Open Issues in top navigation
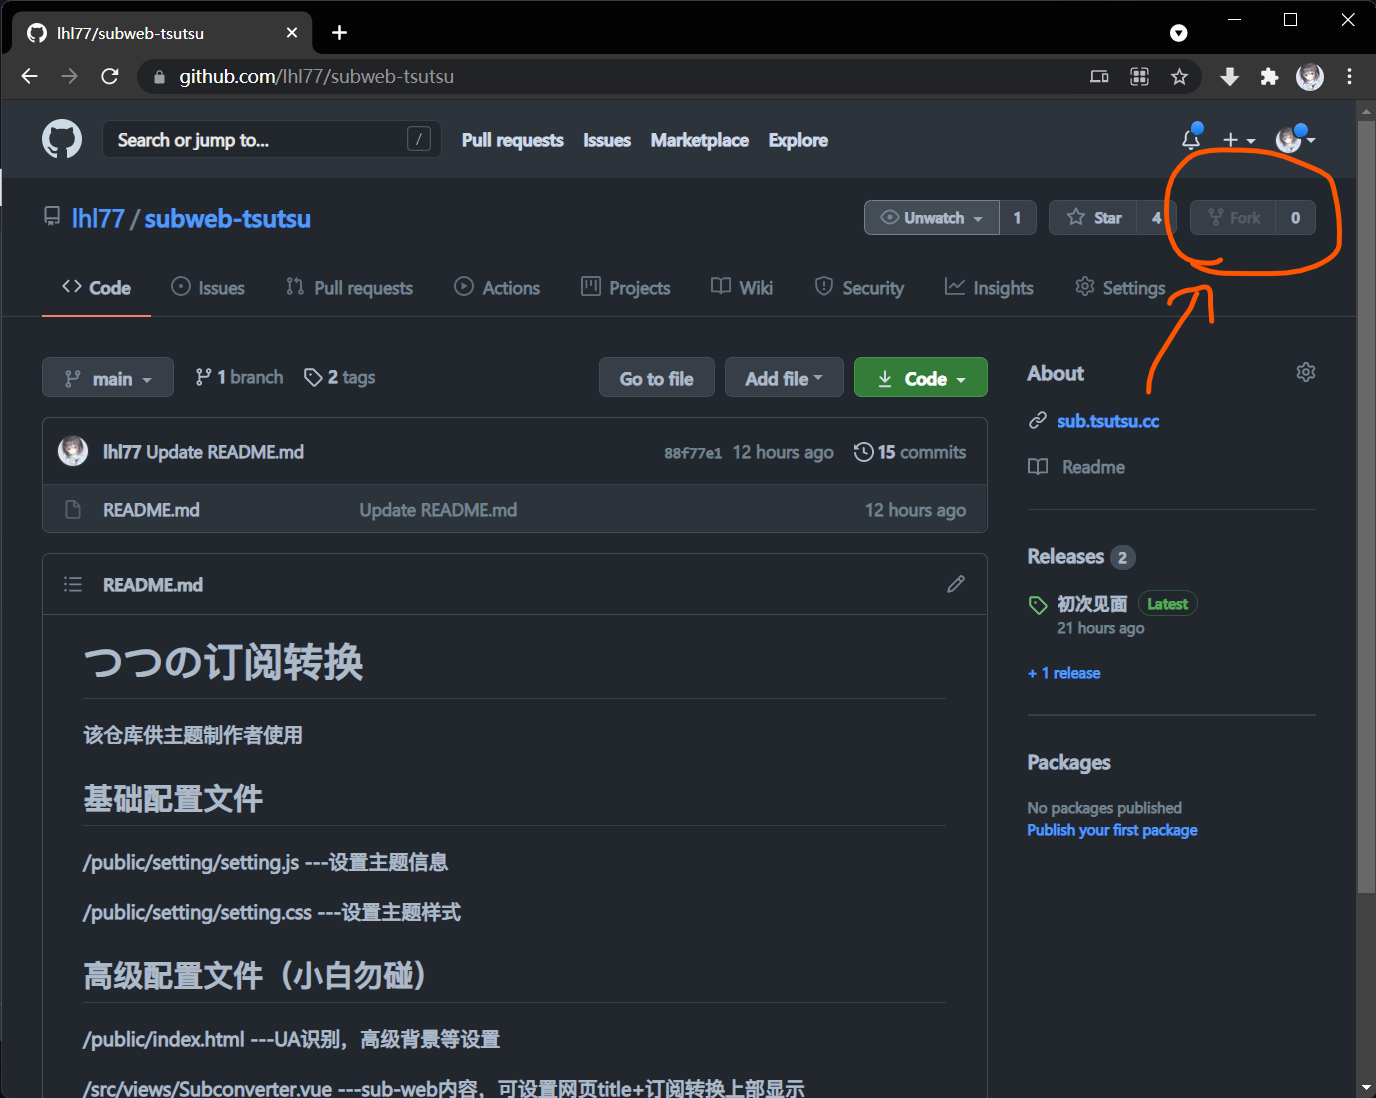This screenshot has height=1098, width=1376. (x=607, y=140)
